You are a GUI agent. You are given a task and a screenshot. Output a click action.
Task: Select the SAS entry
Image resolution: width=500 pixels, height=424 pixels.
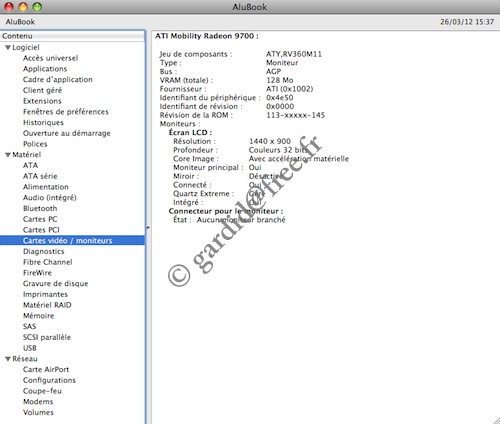pos(29,326)
